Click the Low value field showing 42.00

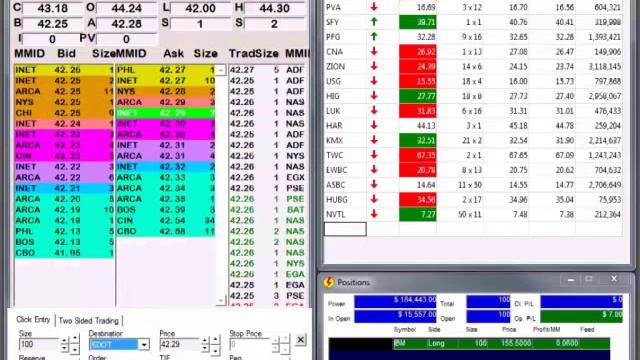coord(200,8)
